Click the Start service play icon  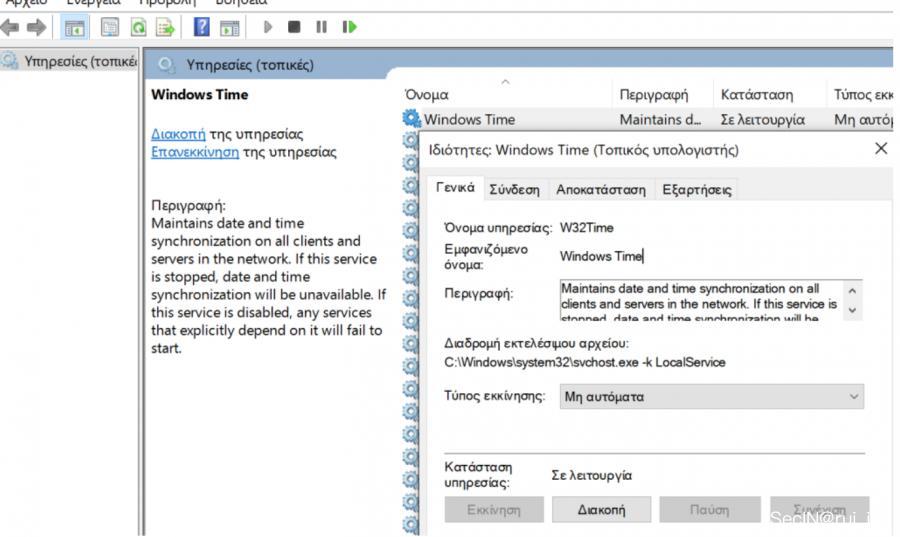pos(267,27)
